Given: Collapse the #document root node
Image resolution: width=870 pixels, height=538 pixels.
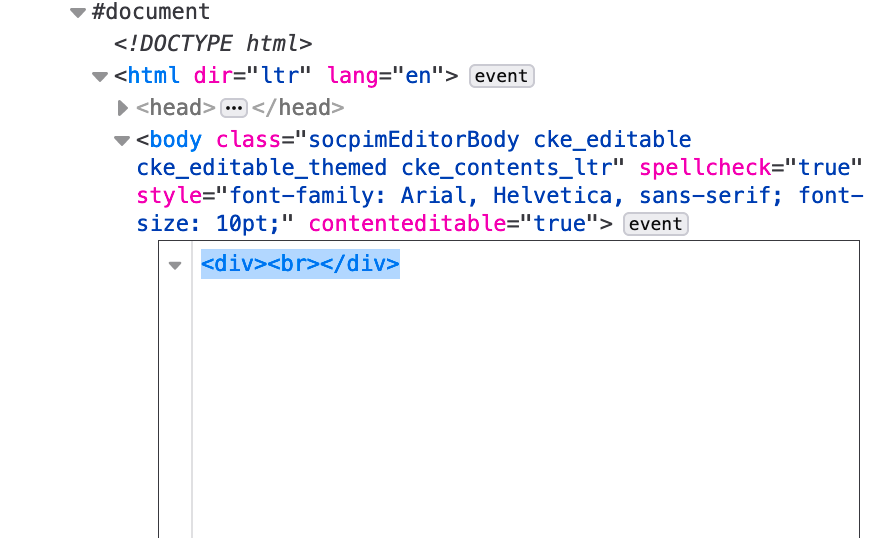Looking at the screenshot, I should coord(78,13).
